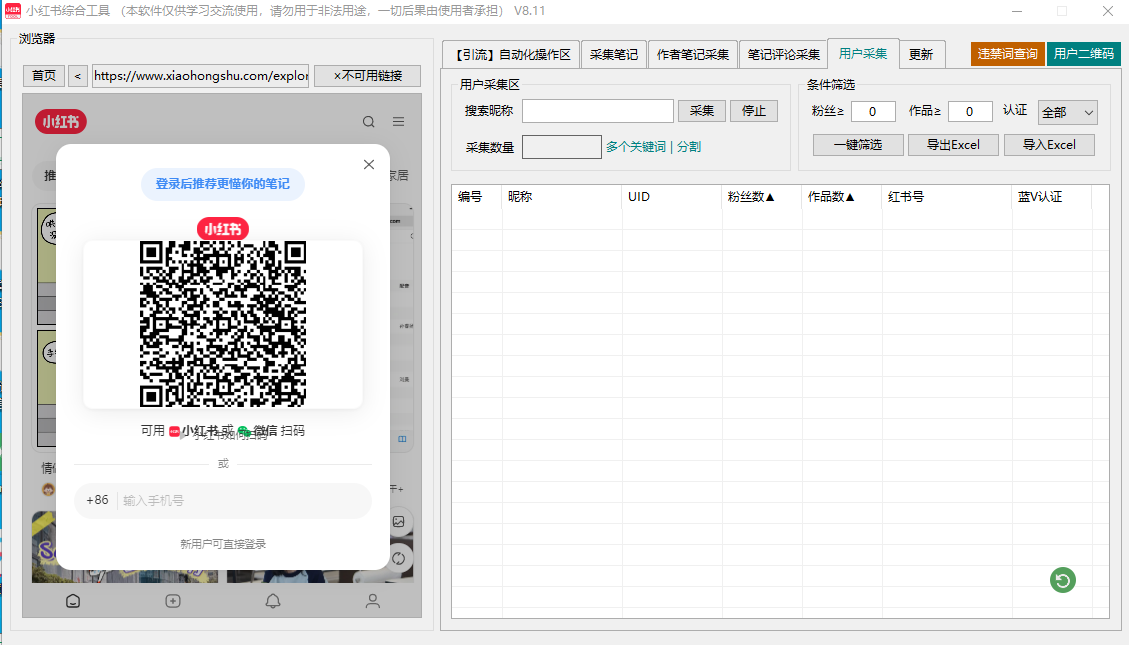Switch to the 采集笔记 tab
The width and height of the screenshot is (1129, 645).
pos(614,54)
